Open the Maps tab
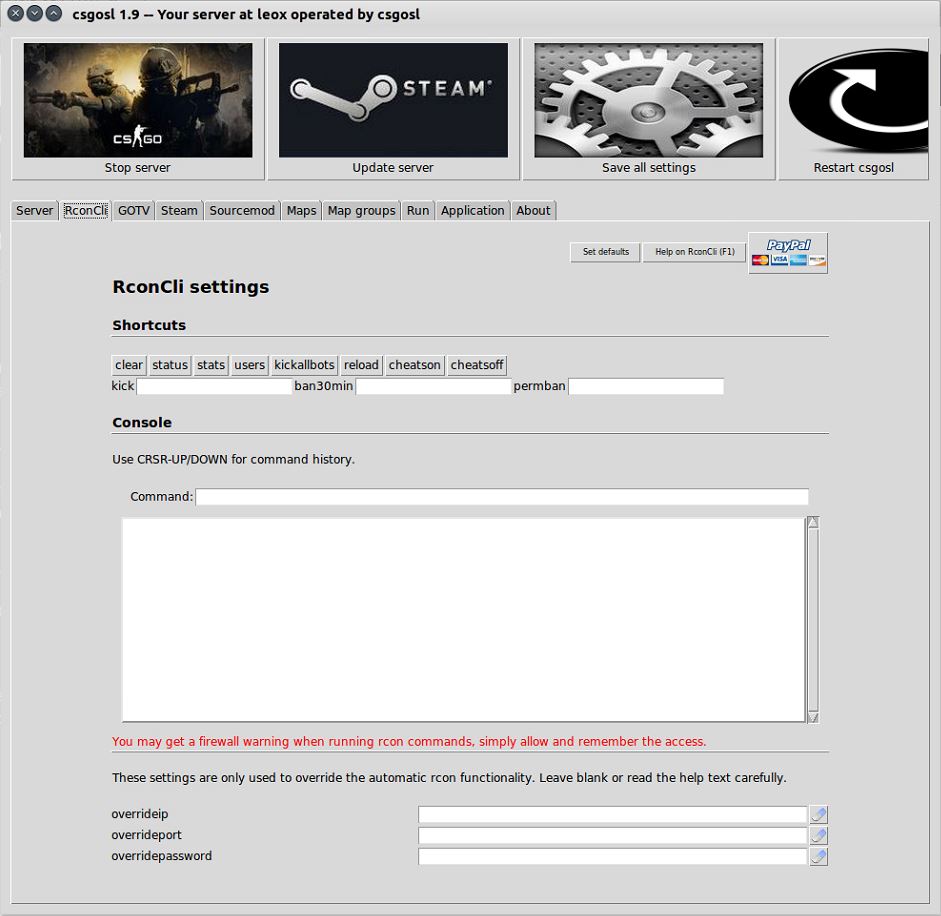Image resolution: width=941 pixels, height=916 pixels. pos(301,211)
